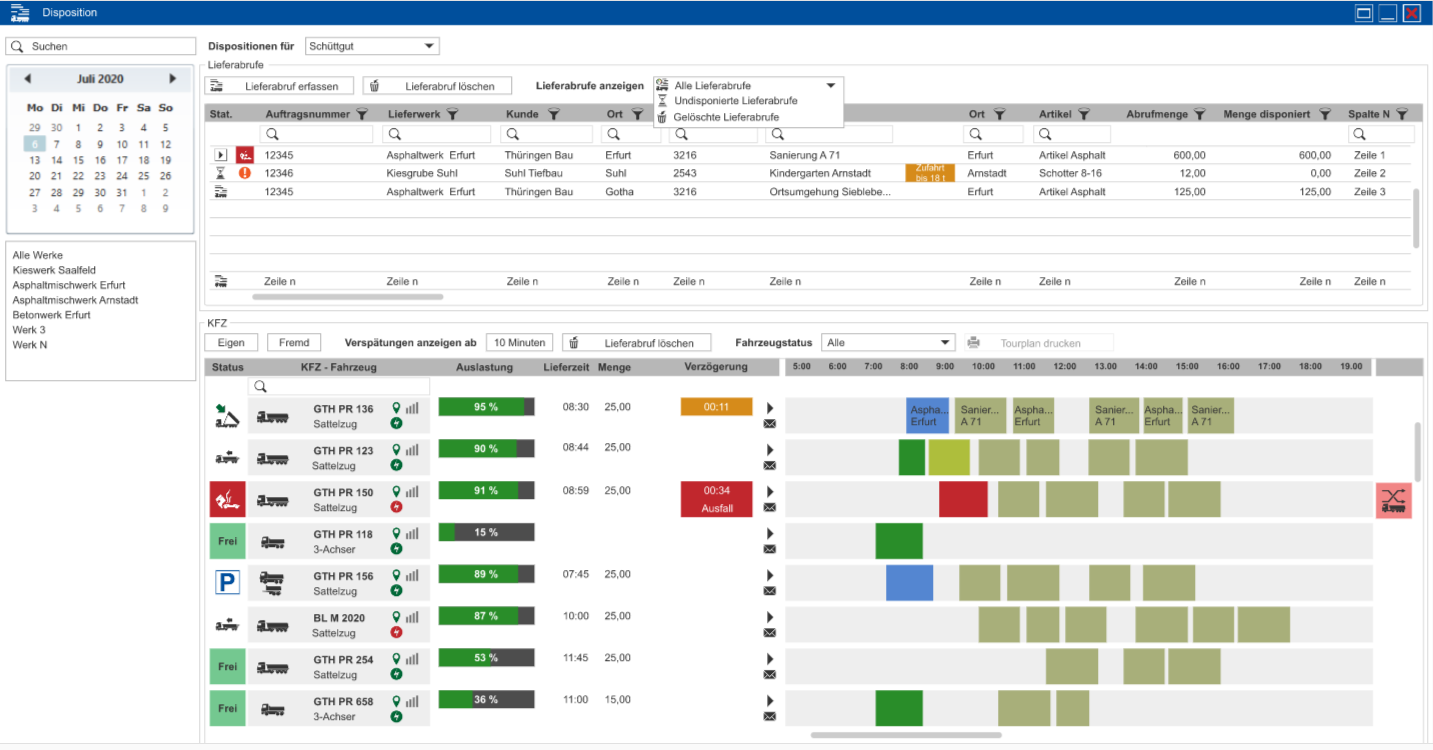The image size is (1433, 750).
Task: Open the Fahrzeugstatus Alle dropdown
Action: (888, 343)
